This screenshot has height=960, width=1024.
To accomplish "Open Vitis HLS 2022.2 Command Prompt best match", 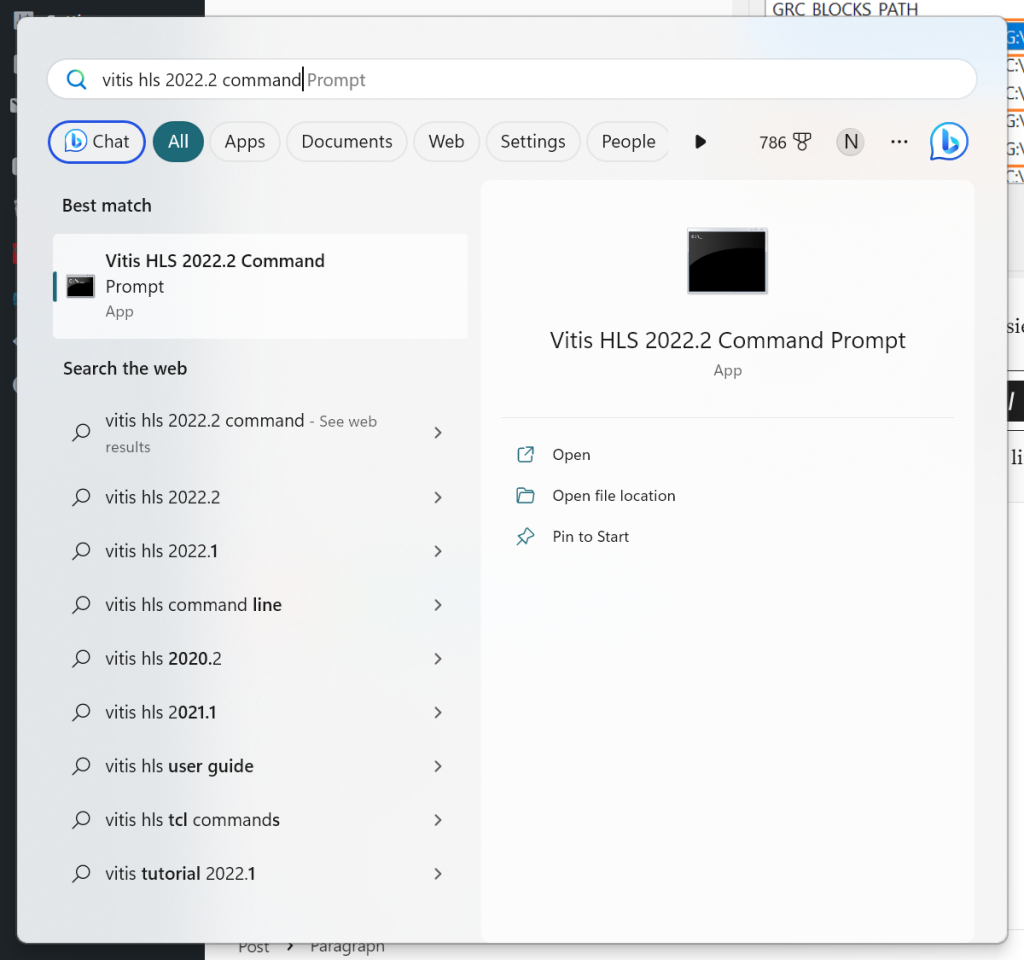I will click(x=260, y=286).
